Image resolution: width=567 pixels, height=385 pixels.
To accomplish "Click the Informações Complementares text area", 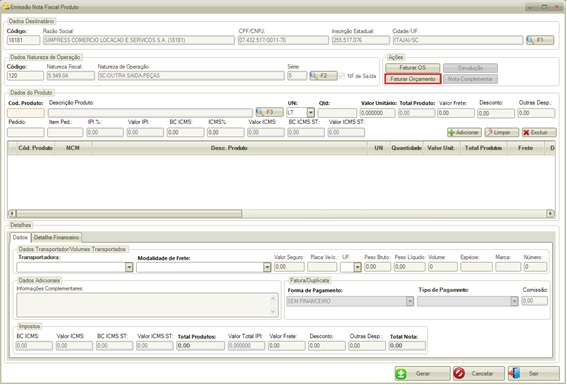I will coord(147,305).
